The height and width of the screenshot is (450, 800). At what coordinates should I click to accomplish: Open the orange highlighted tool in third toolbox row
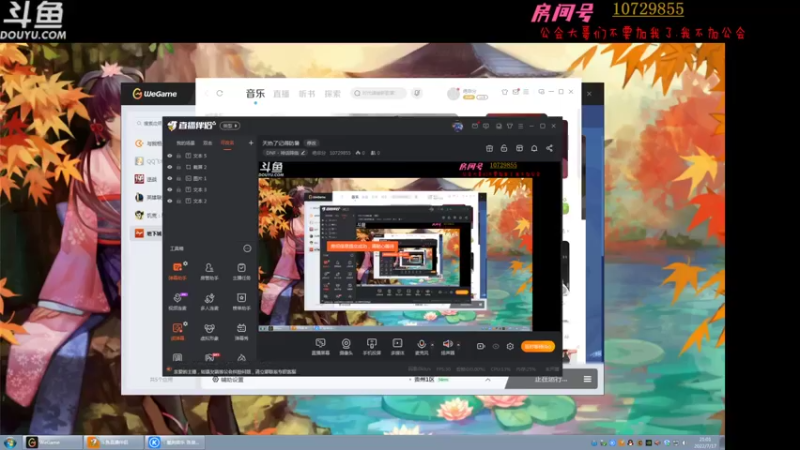pos(177,331)
